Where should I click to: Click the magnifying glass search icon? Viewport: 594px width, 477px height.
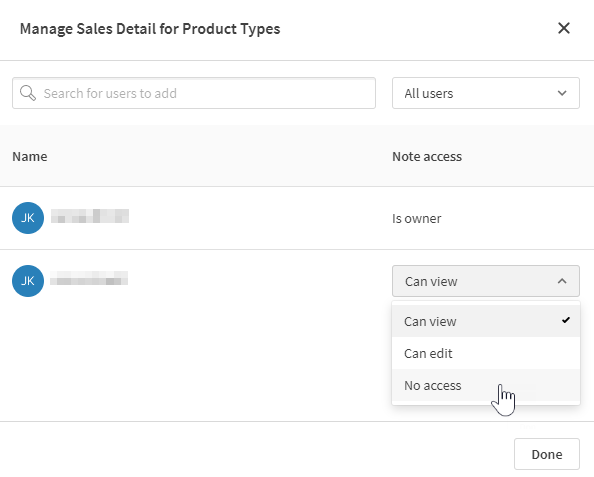(x=28, y=93)
